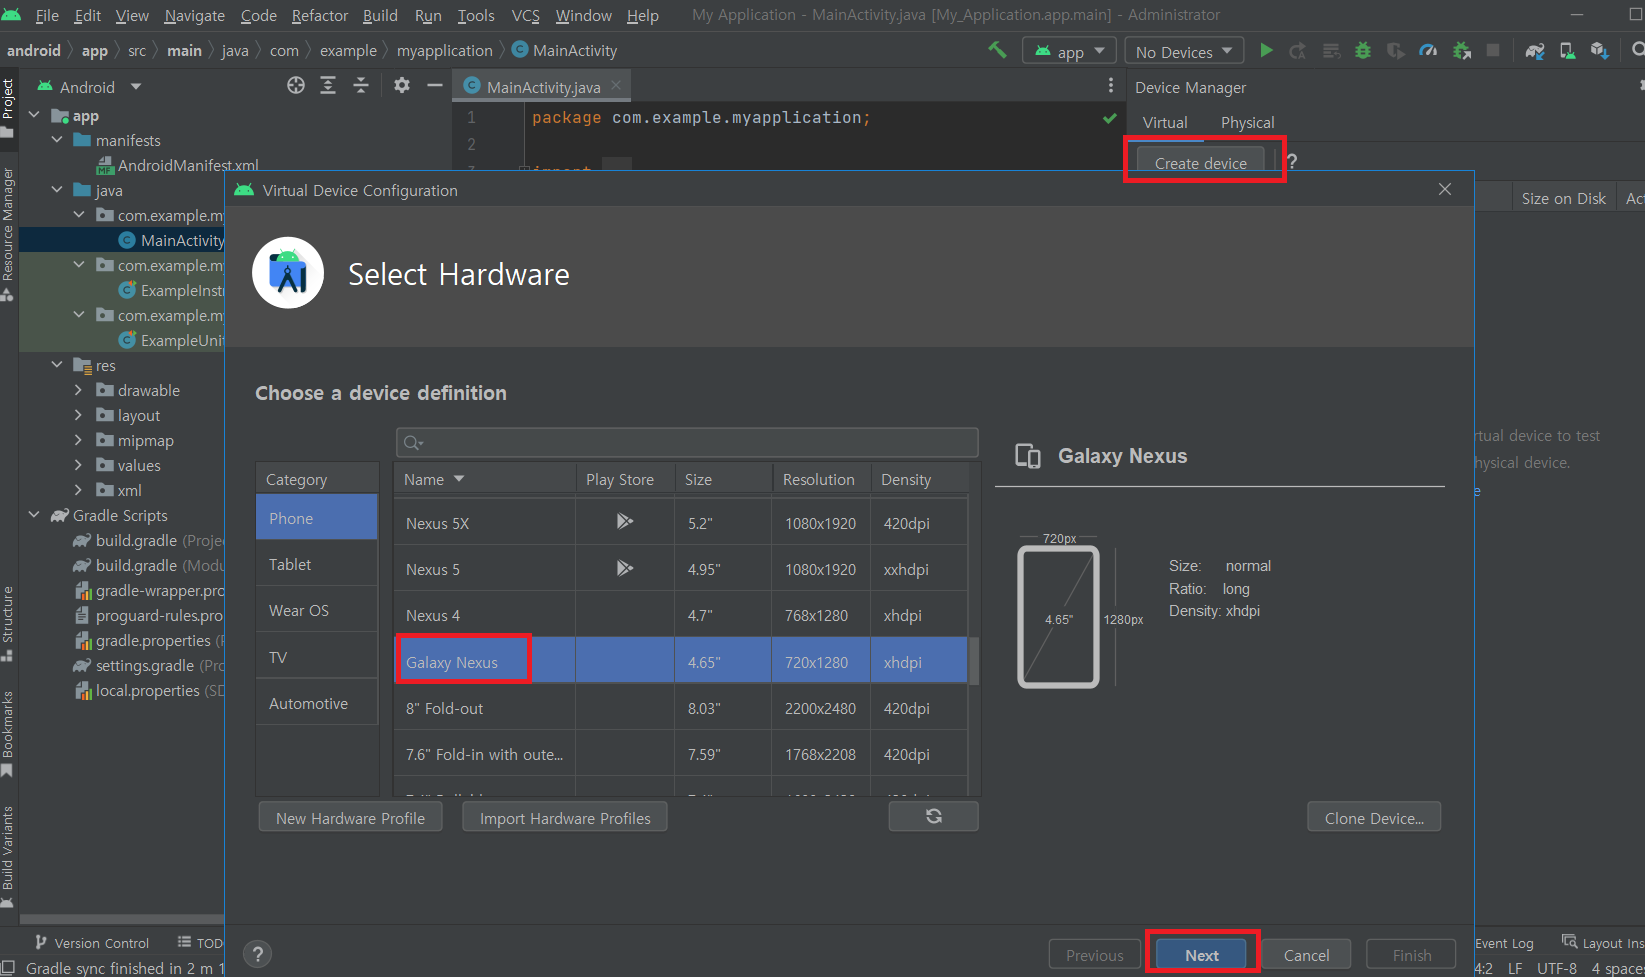The image size is (1645, 977).
Task: Click New Hardware Profile button
Action: (350, 818)
